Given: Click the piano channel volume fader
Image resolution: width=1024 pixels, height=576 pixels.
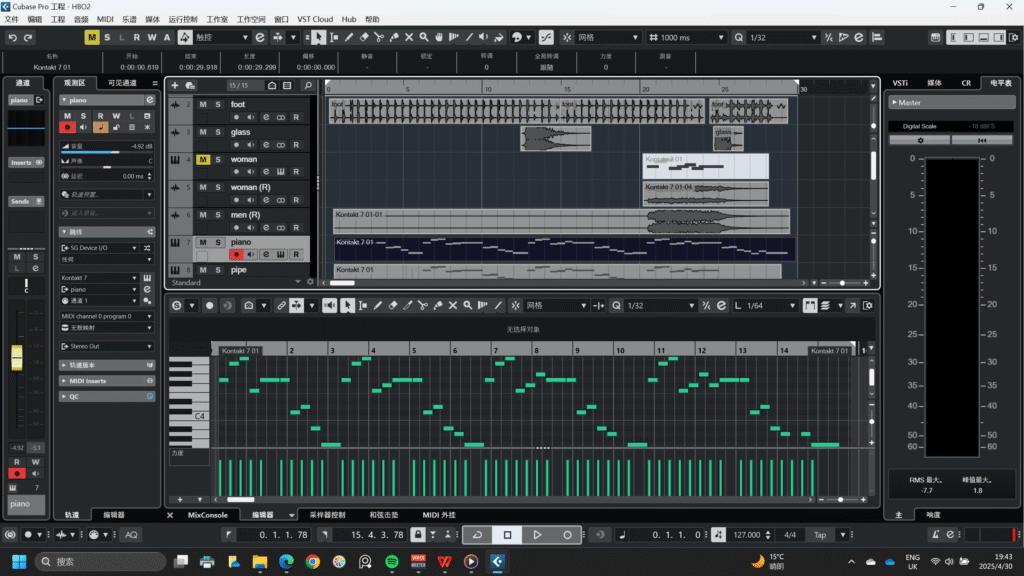Looking at the screenshot, I should [17, 357].
